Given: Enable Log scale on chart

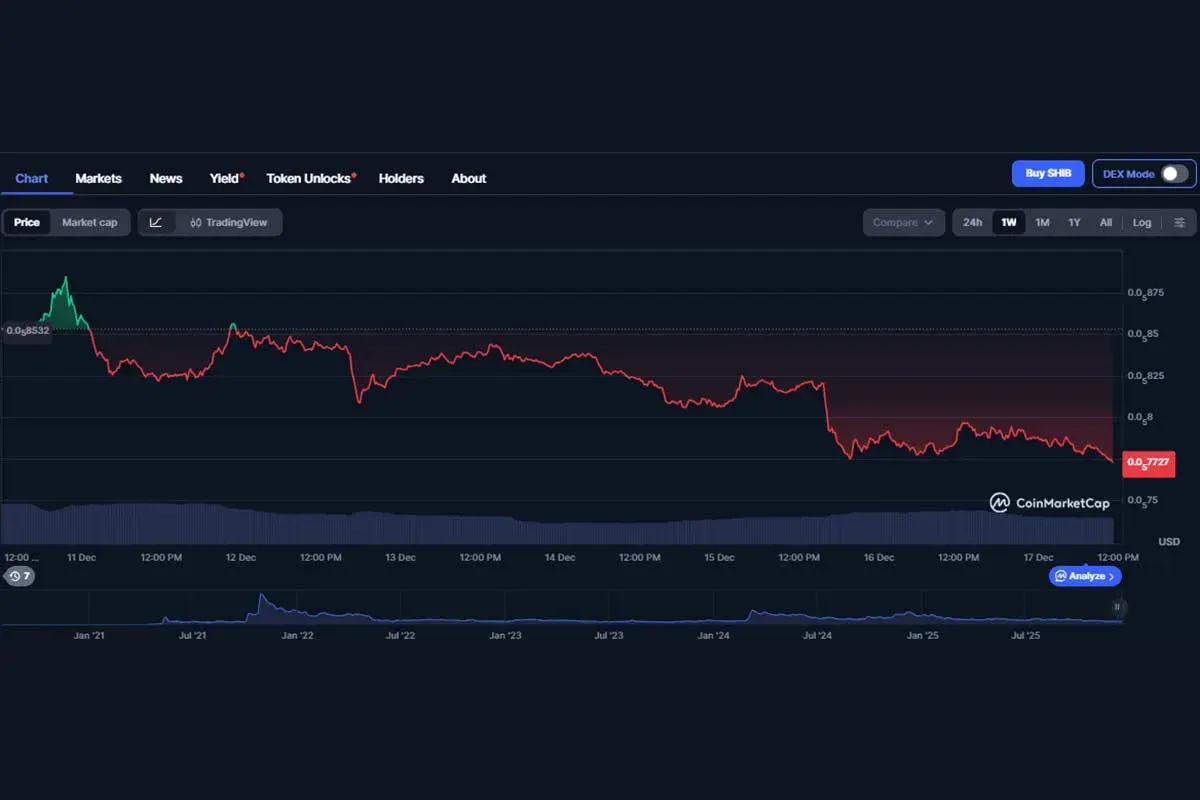Looking at the screenshot, I should tap(1142, 222).
